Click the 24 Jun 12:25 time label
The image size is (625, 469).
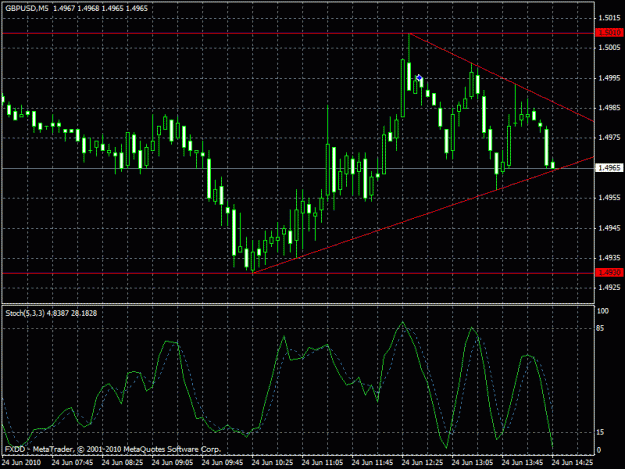[423, 462]
